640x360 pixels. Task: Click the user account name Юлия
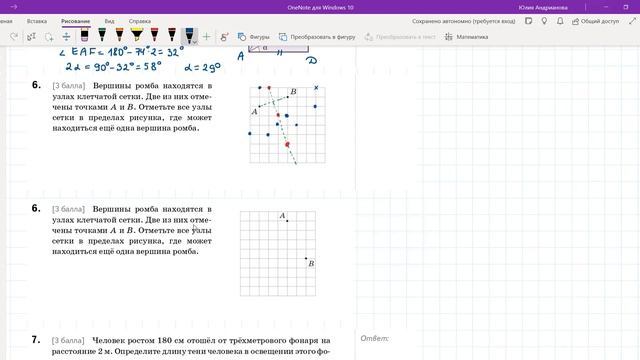(x=543, y=7)
